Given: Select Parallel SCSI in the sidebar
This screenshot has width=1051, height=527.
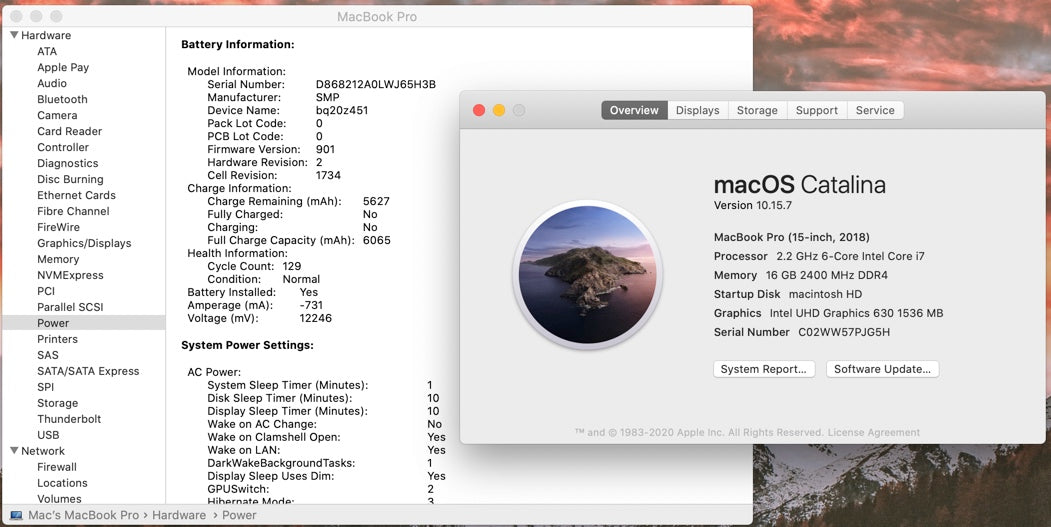Looking at the screenshot, I should tap(70, 307).
